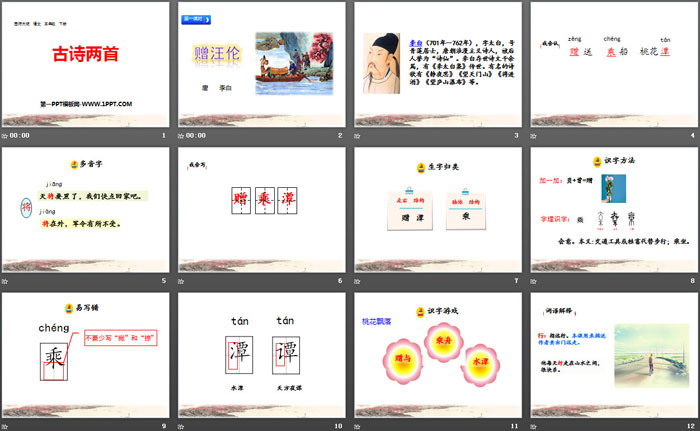Click the animation star icon under slide 1

point(5,134)
